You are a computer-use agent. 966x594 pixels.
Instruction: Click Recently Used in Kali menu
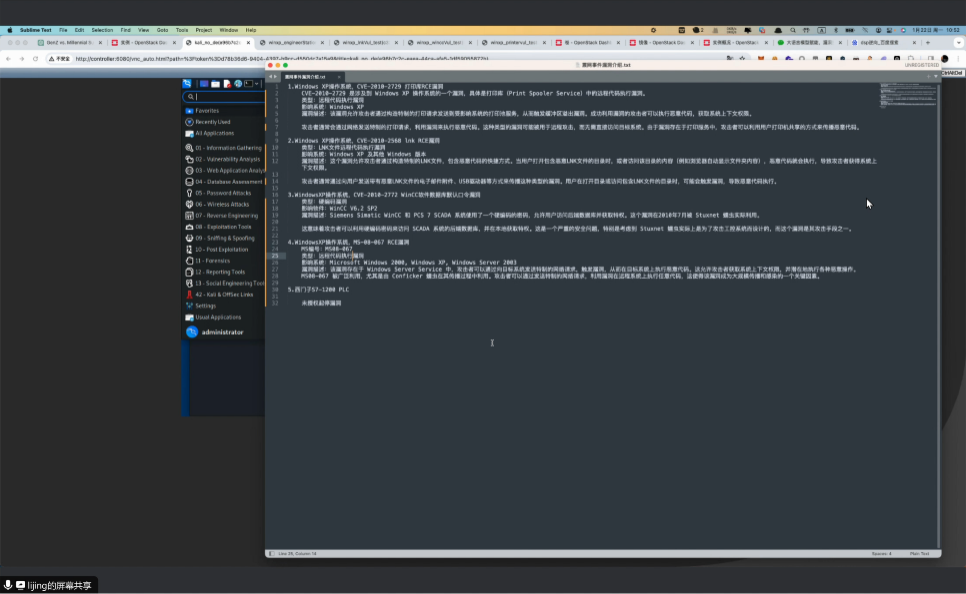212,122
